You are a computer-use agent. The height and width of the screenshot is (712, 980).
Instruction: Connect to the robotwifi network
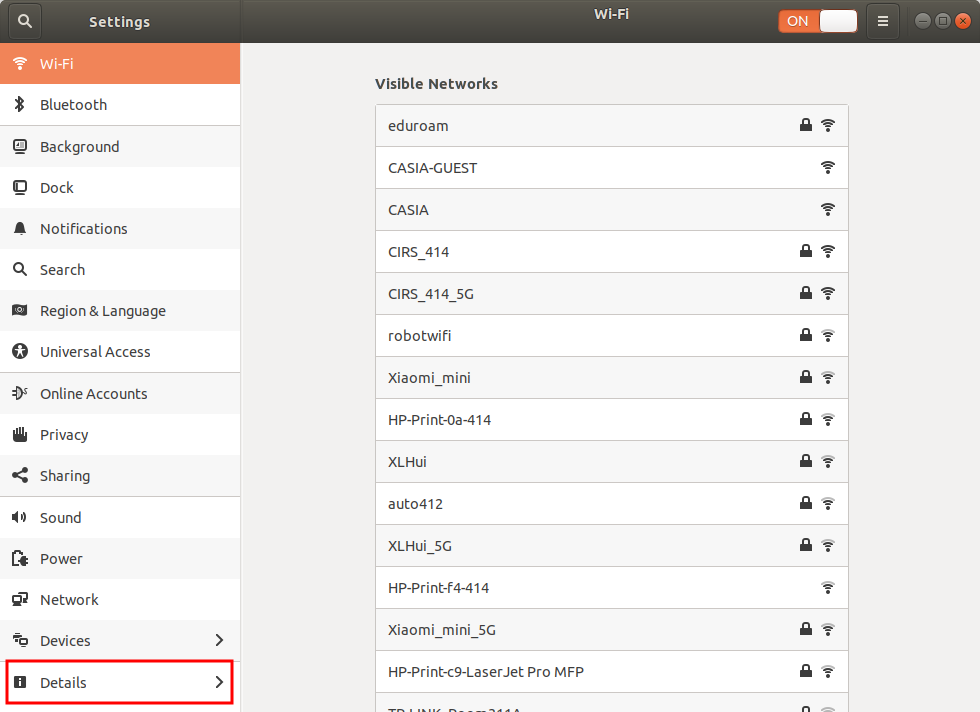point(612,335)
